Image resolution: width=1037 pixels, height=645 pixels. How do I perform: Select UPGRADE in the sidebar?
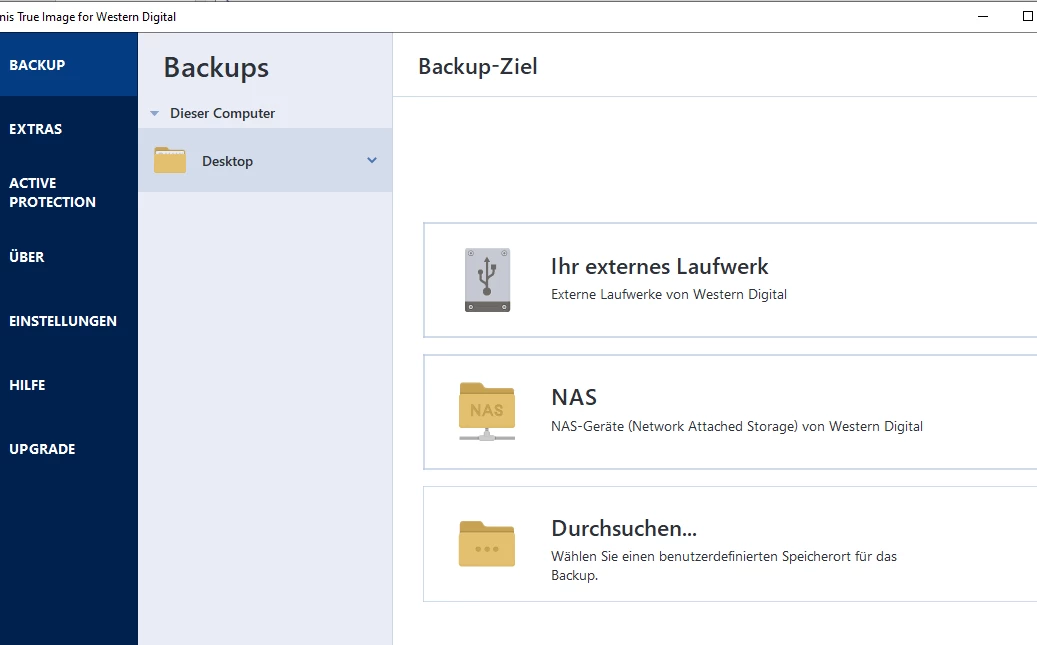click(x=42, y=449)
